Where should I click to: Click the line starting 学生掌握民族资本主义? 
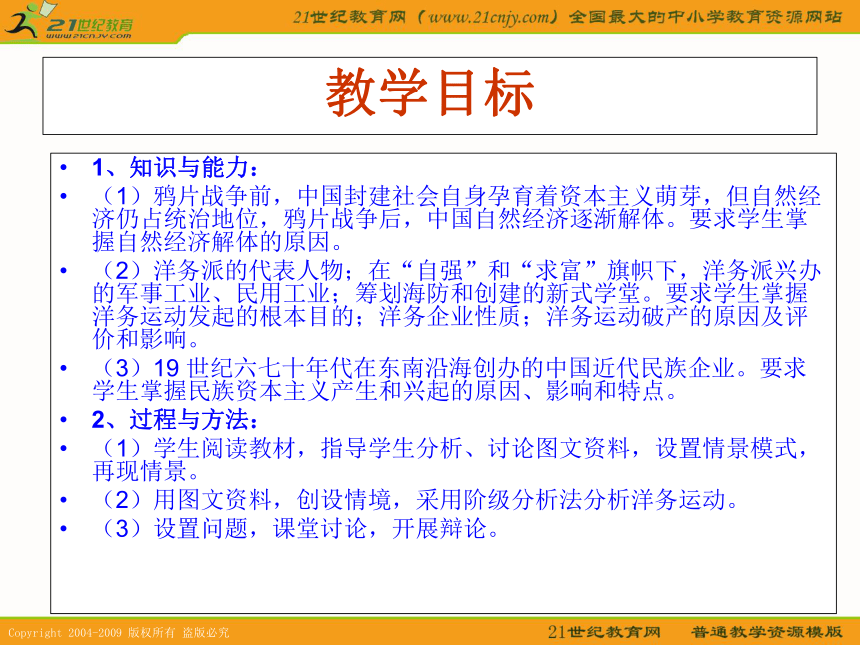(x=386, y=391)
